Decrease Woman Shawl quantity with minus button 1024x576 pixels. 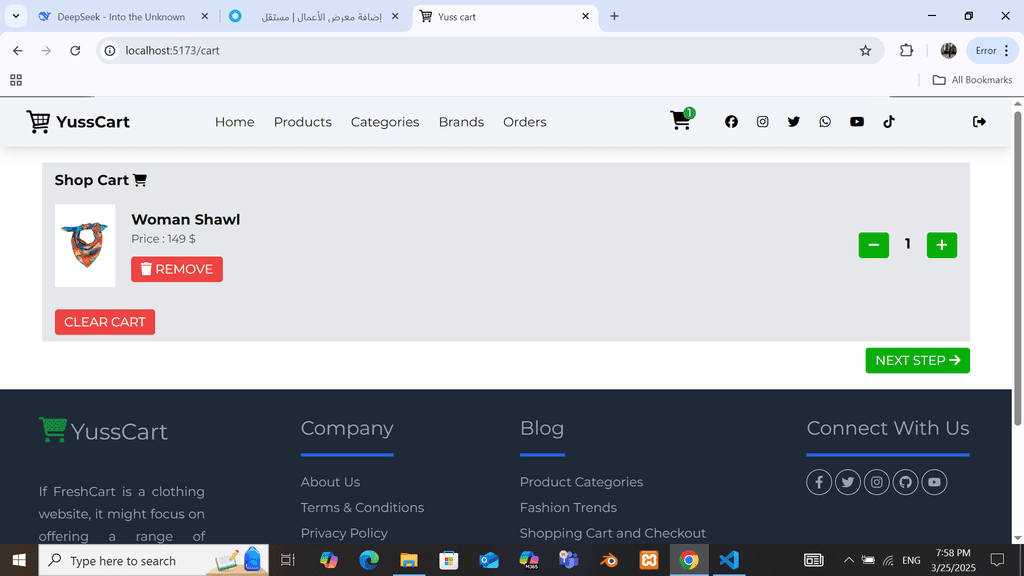click(x=873, y=245)
